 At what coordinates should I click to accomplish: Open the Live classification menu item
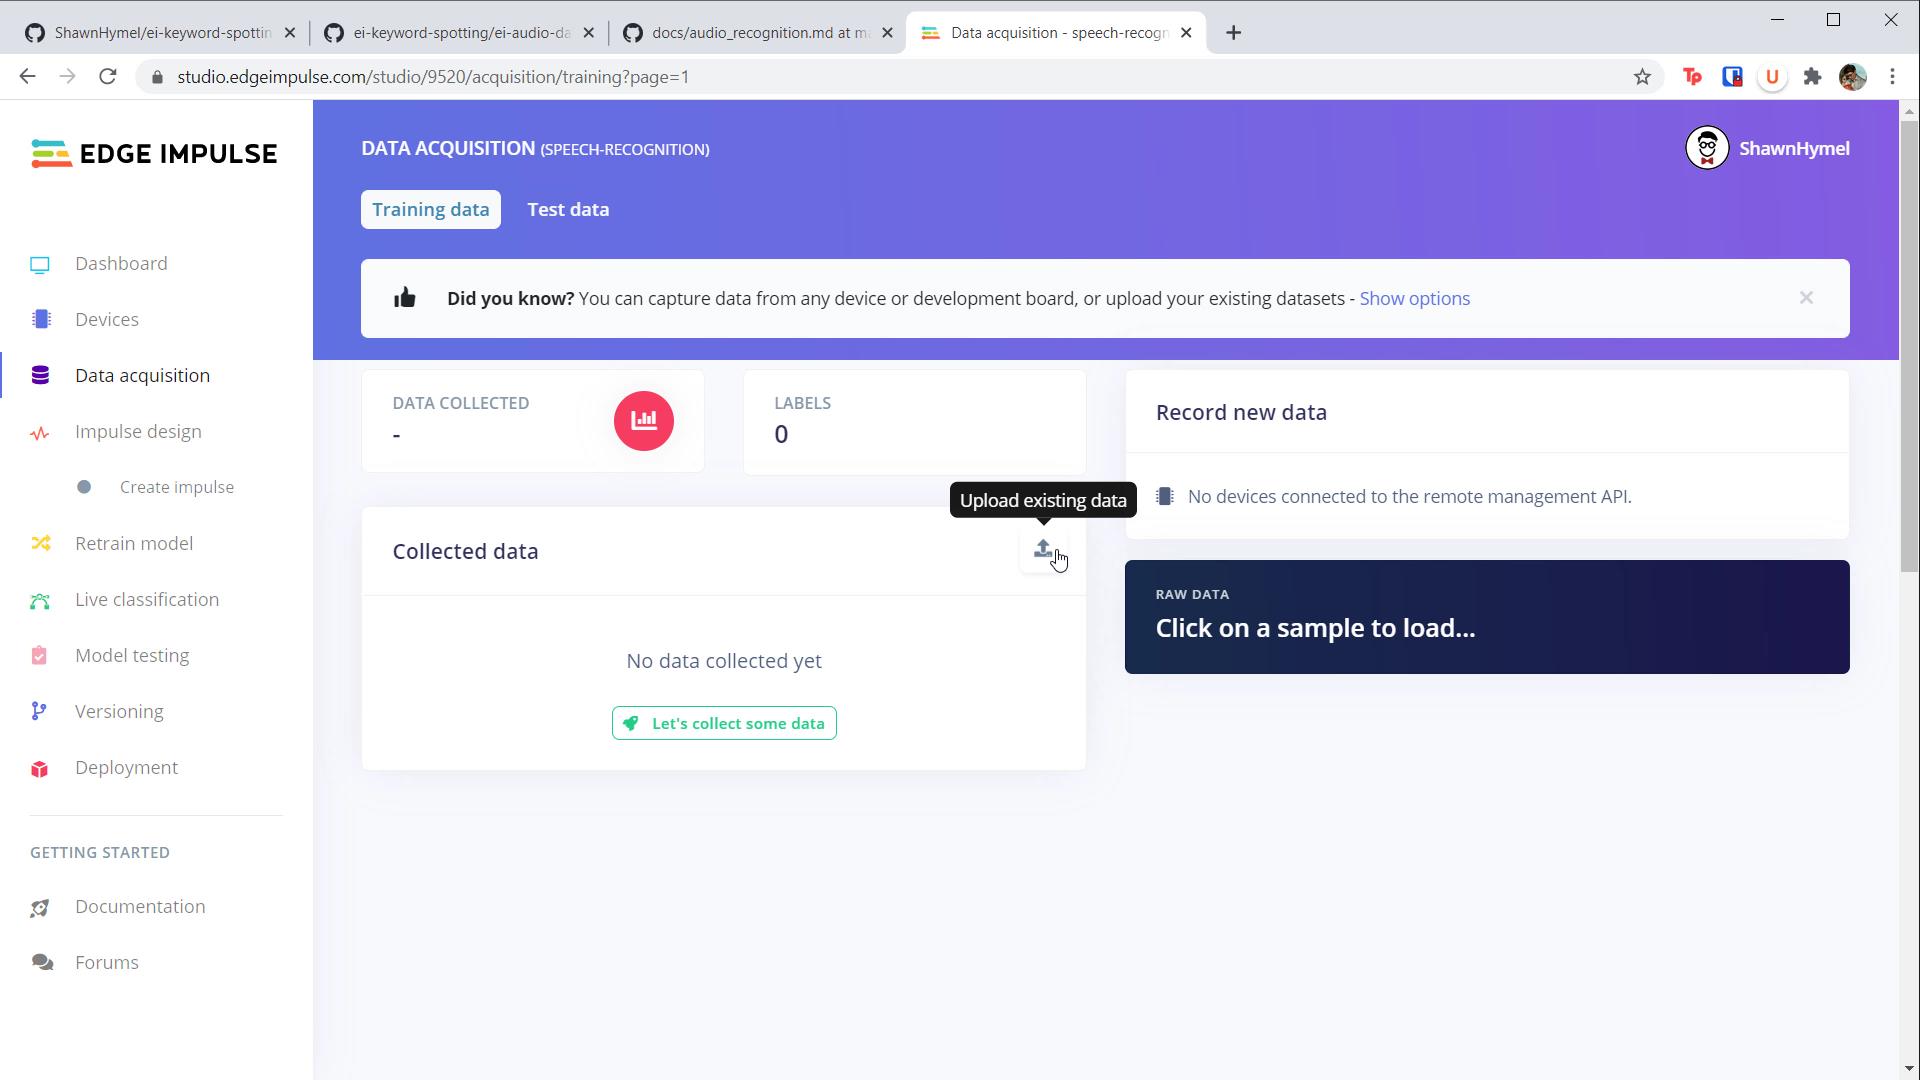point(146,600)
